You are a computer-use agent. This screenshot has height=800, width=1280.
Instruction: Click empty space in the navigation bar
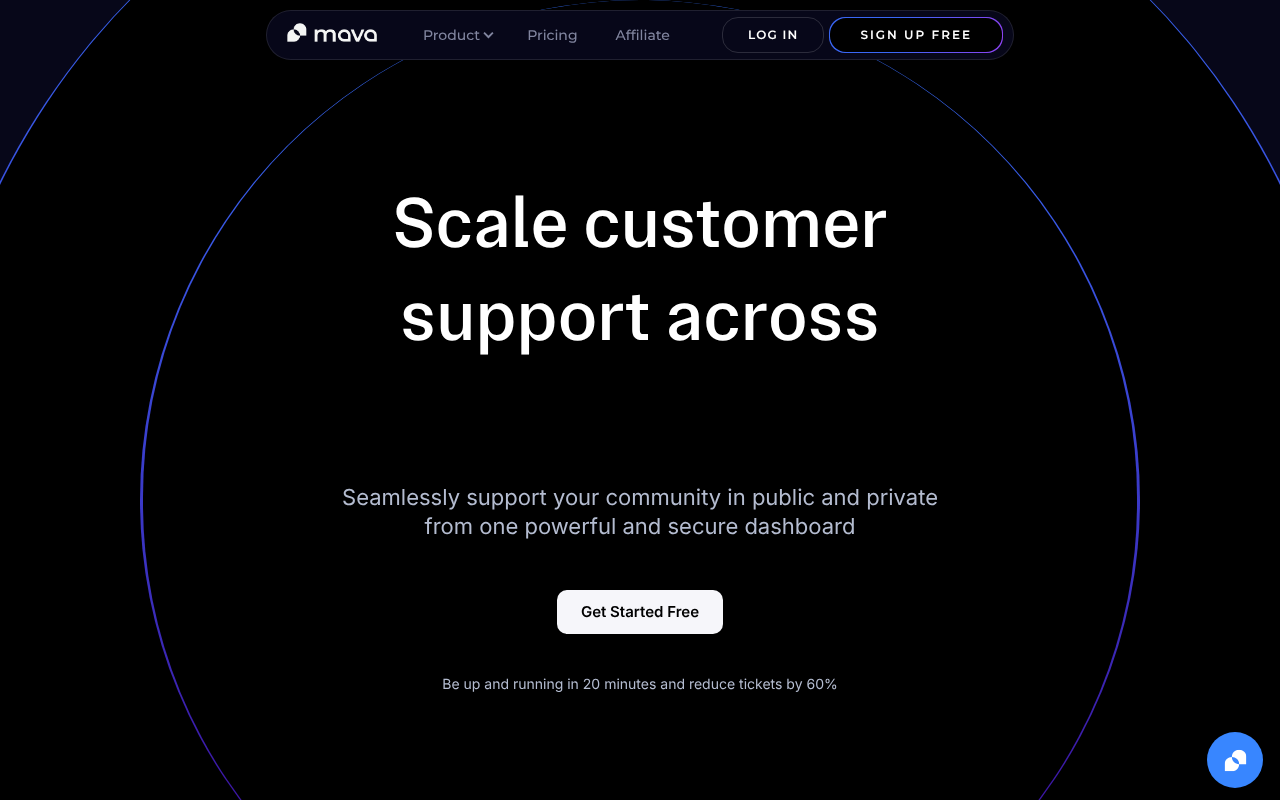(x=696, y=35)
